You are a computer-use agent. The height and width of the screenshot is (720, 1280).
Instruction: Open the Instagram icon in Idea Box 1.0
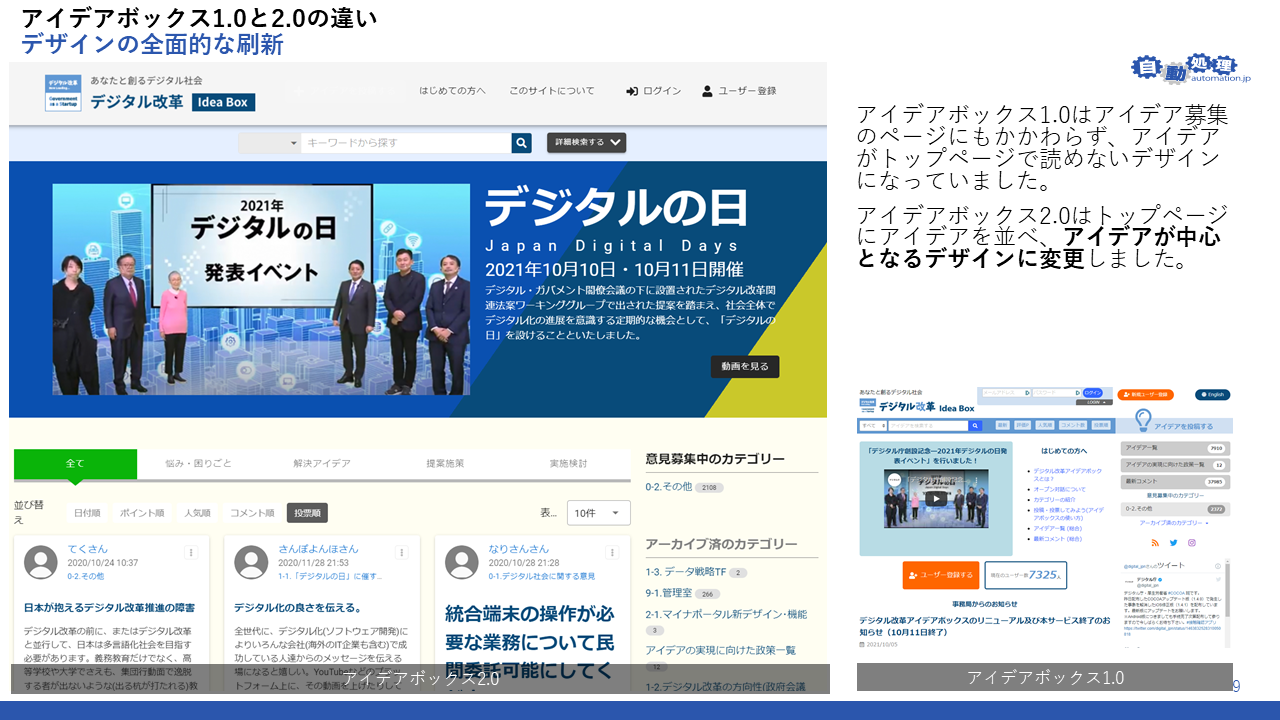click(x=1192, y=543)
